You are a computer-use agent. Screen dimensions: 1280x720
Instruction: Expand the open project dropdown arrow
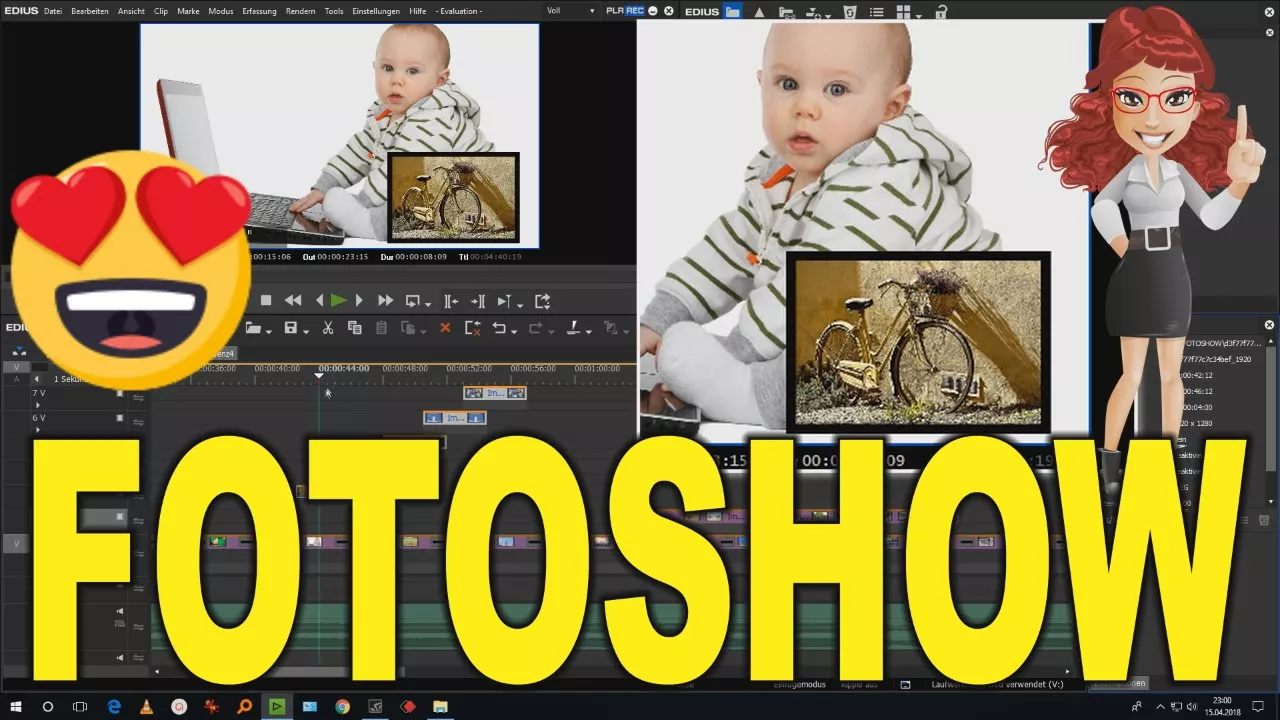click(270, 331)
